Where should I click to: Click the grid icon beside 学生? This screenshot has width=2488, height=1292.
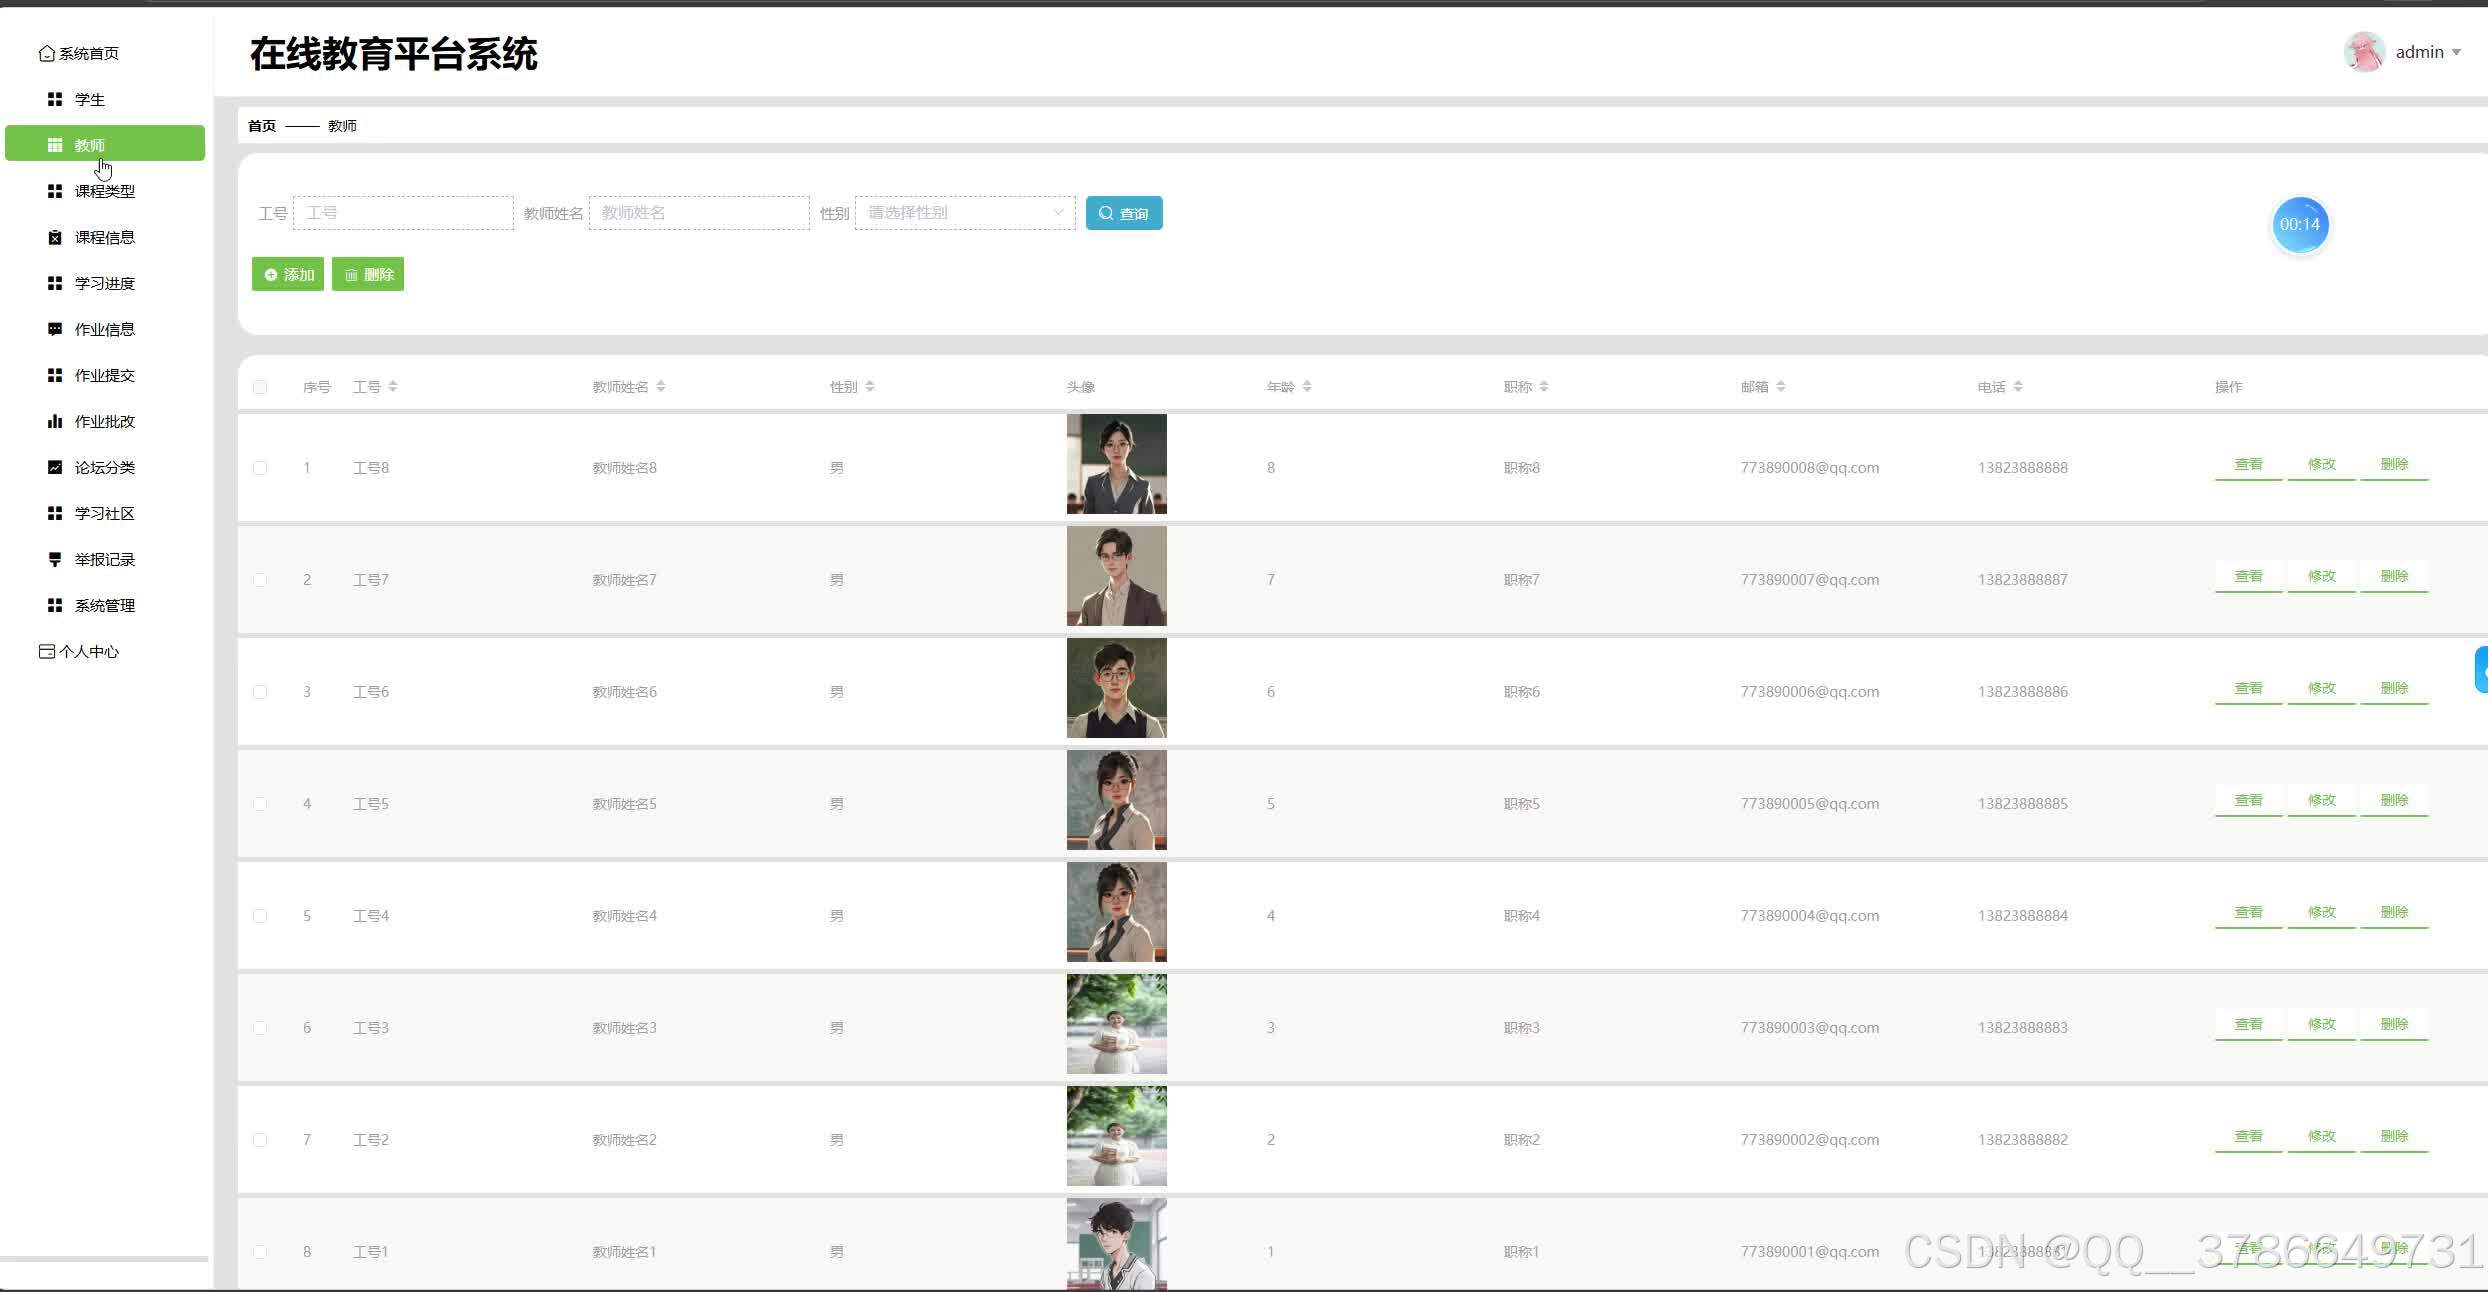tap(55, 99)
